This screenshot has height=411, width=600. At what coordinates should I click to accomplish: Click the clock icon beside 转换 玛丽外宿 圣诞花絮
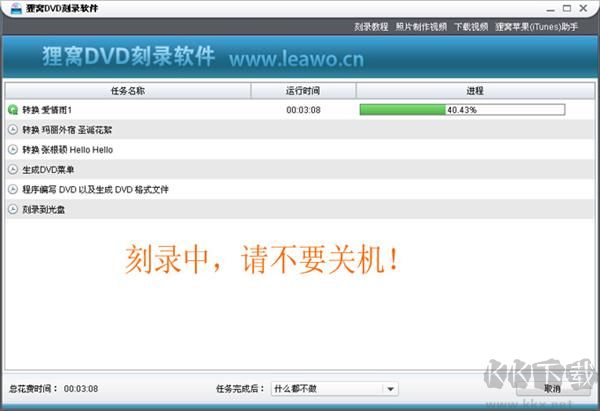[13, 130]
